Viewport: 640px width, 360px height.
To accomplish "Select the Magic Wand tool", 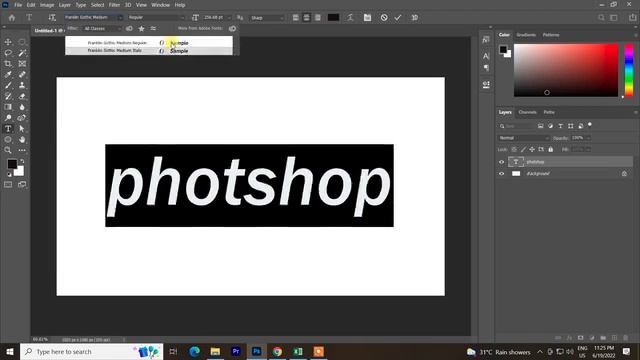I will pos(22,53).
